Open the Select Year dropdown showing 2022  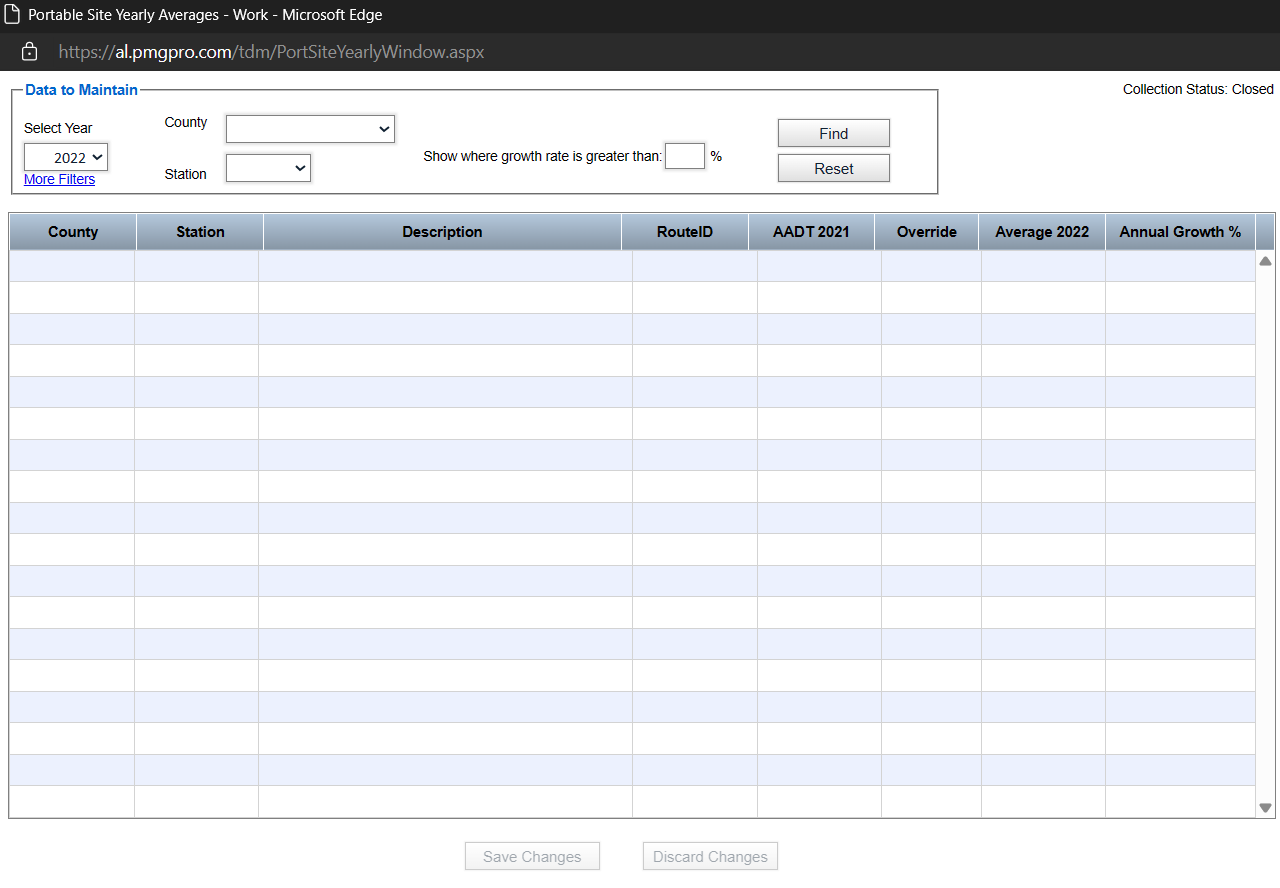pos(66,157)
